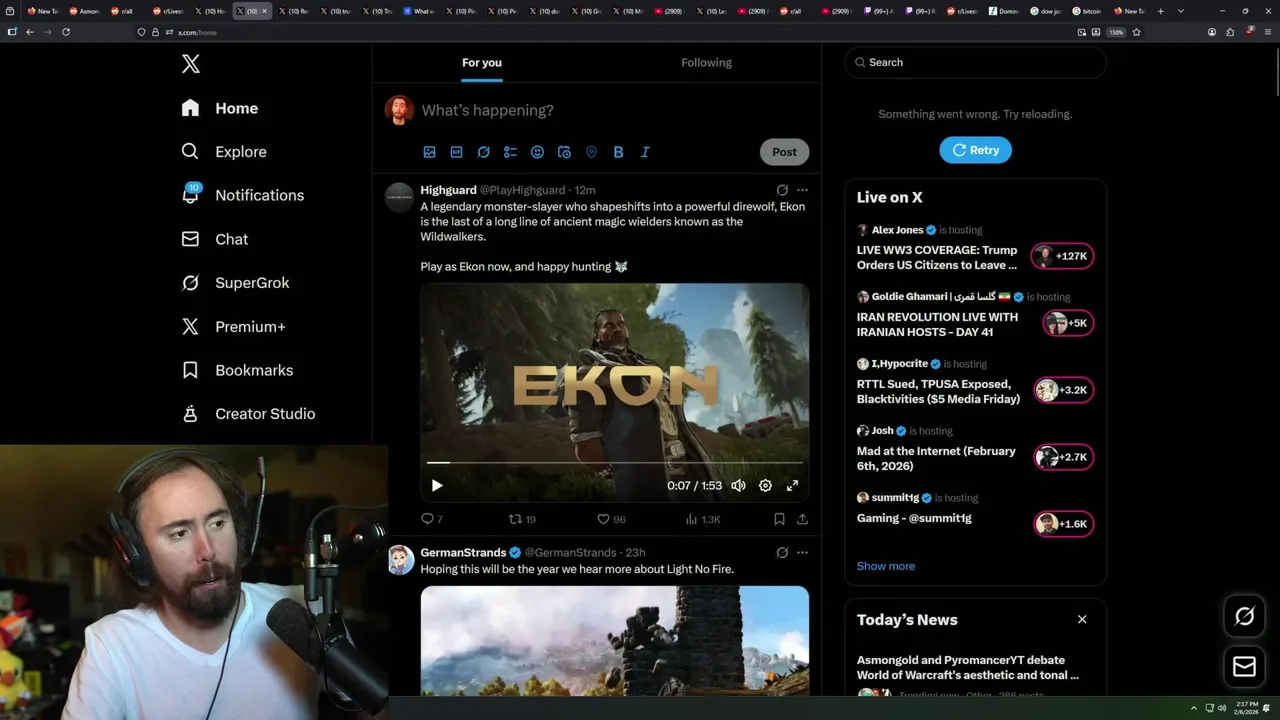
Task: Reload the browser page
Action: (66, 32)
